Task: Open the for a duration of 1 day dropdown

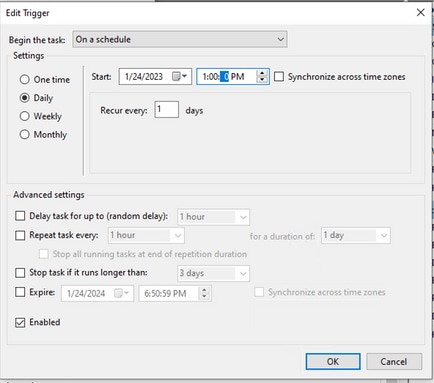Action: (356, 236)
